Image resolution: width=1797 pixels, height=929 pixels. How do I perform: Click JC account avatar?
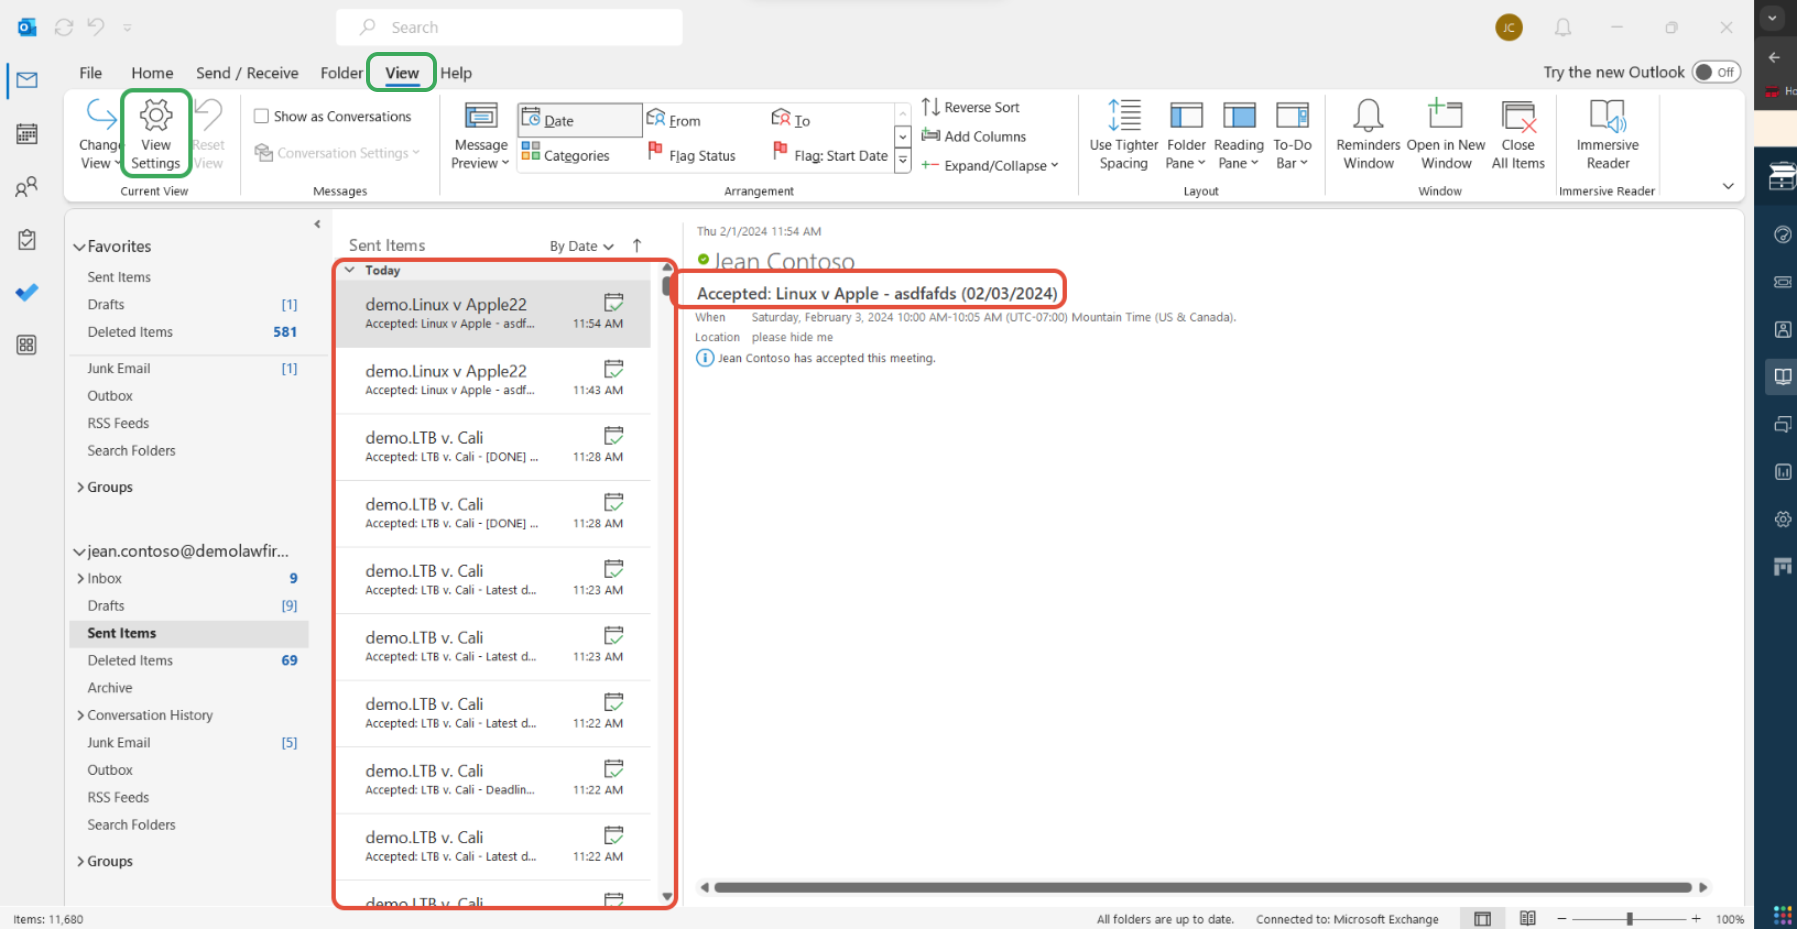1509,27
